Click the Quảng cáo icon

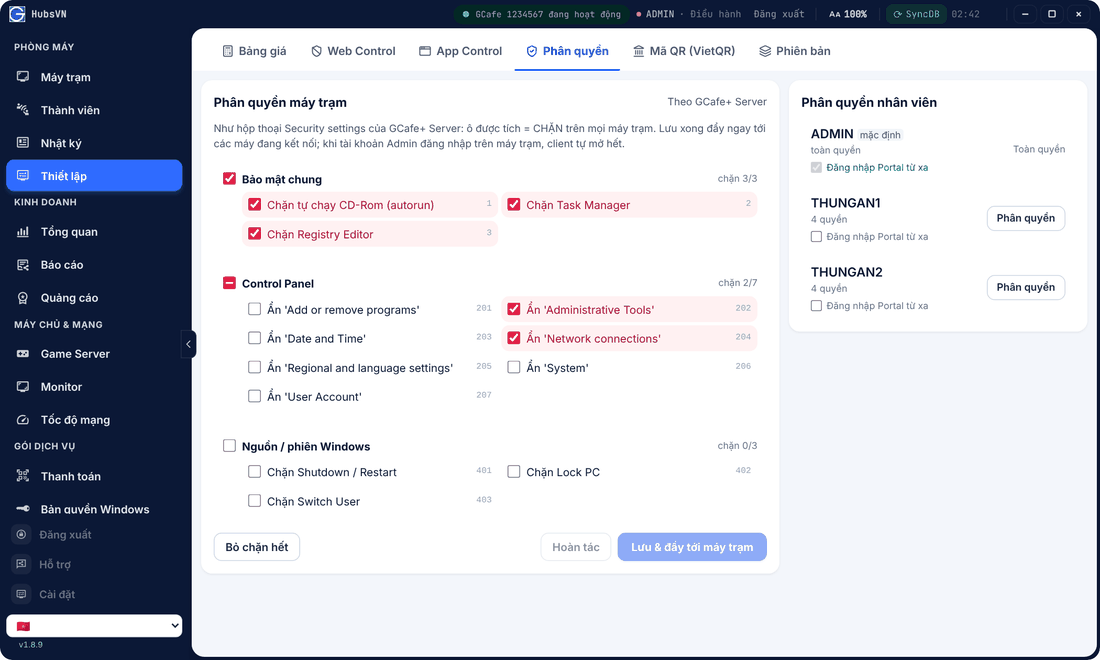pyautogui.click(x=23, y=297)
